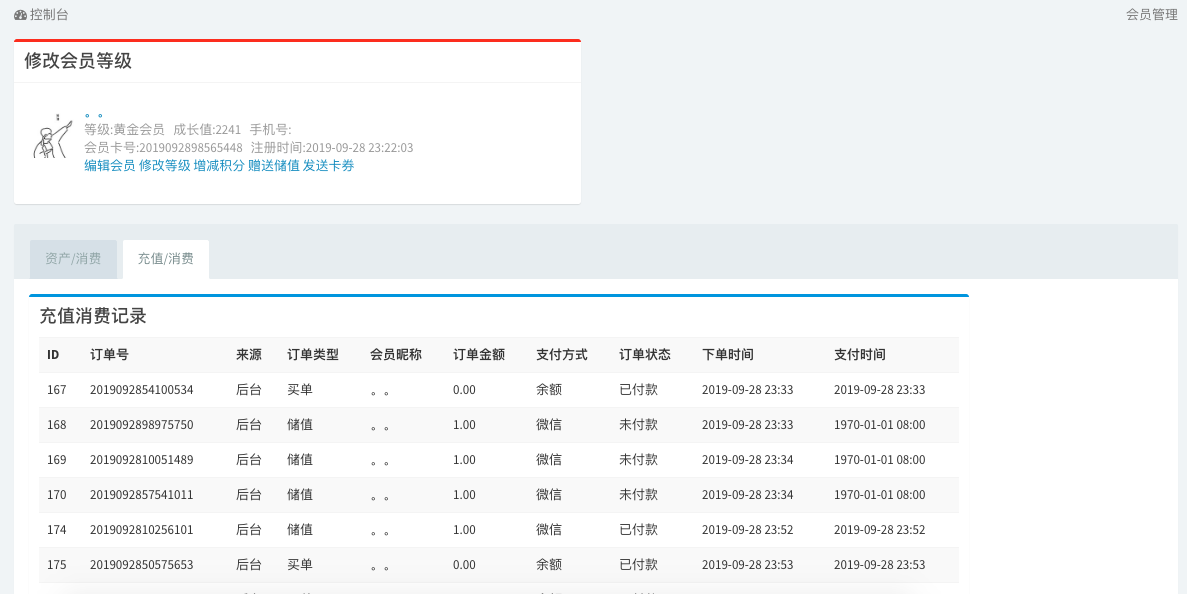The width and height of the screenshot is (1187, 594).
Task: Click amount 0.00 in row 167
Action: 464,390
